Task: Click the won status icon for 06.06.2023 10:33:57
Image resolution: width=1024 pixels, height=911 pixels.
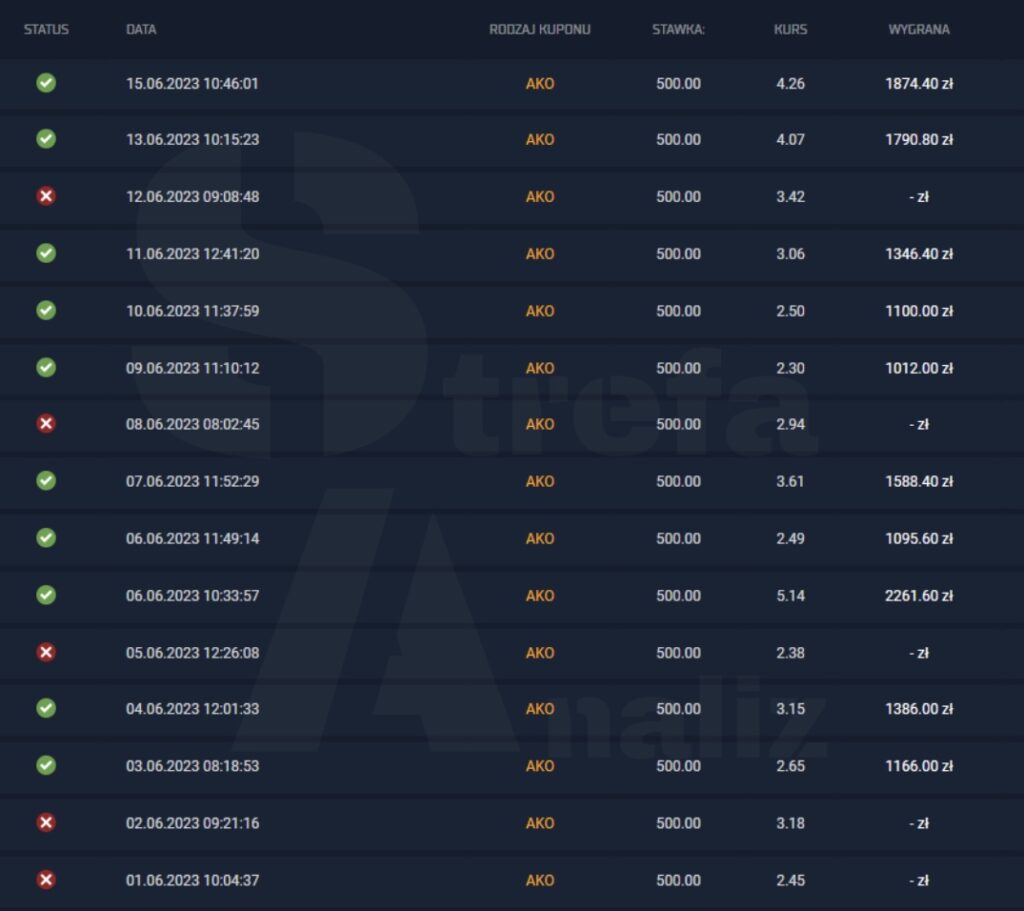Action: coord(46,596)
